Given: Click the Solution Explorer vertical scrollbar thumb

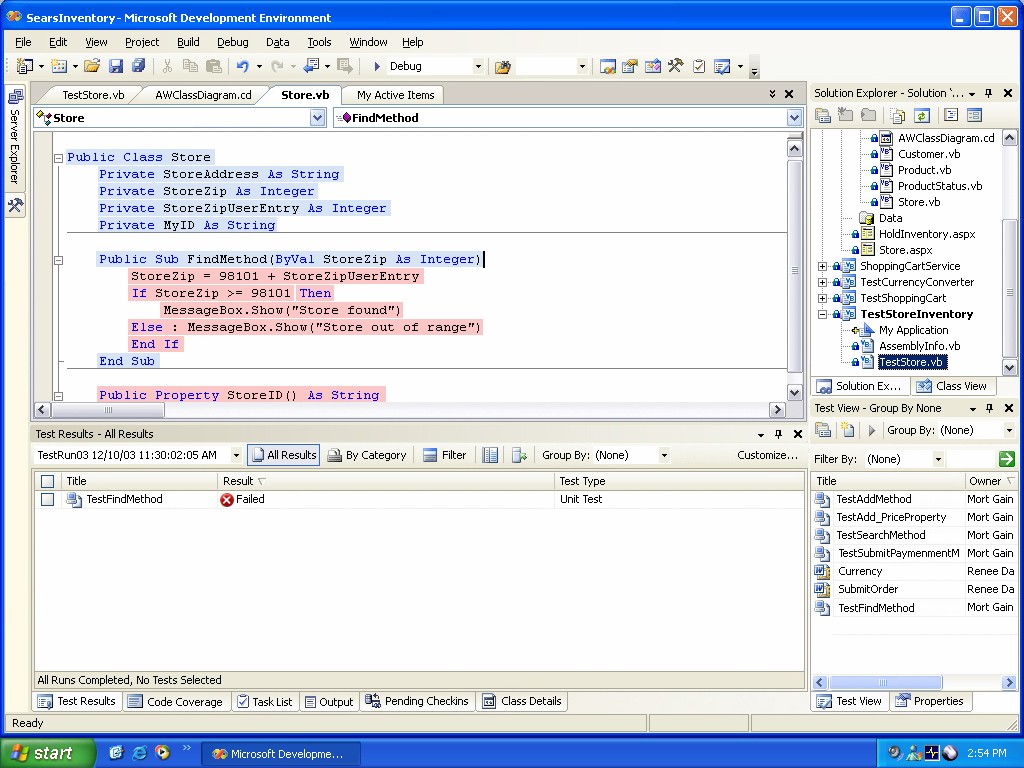Looking at the screenshot, I should click(1009, 289).
